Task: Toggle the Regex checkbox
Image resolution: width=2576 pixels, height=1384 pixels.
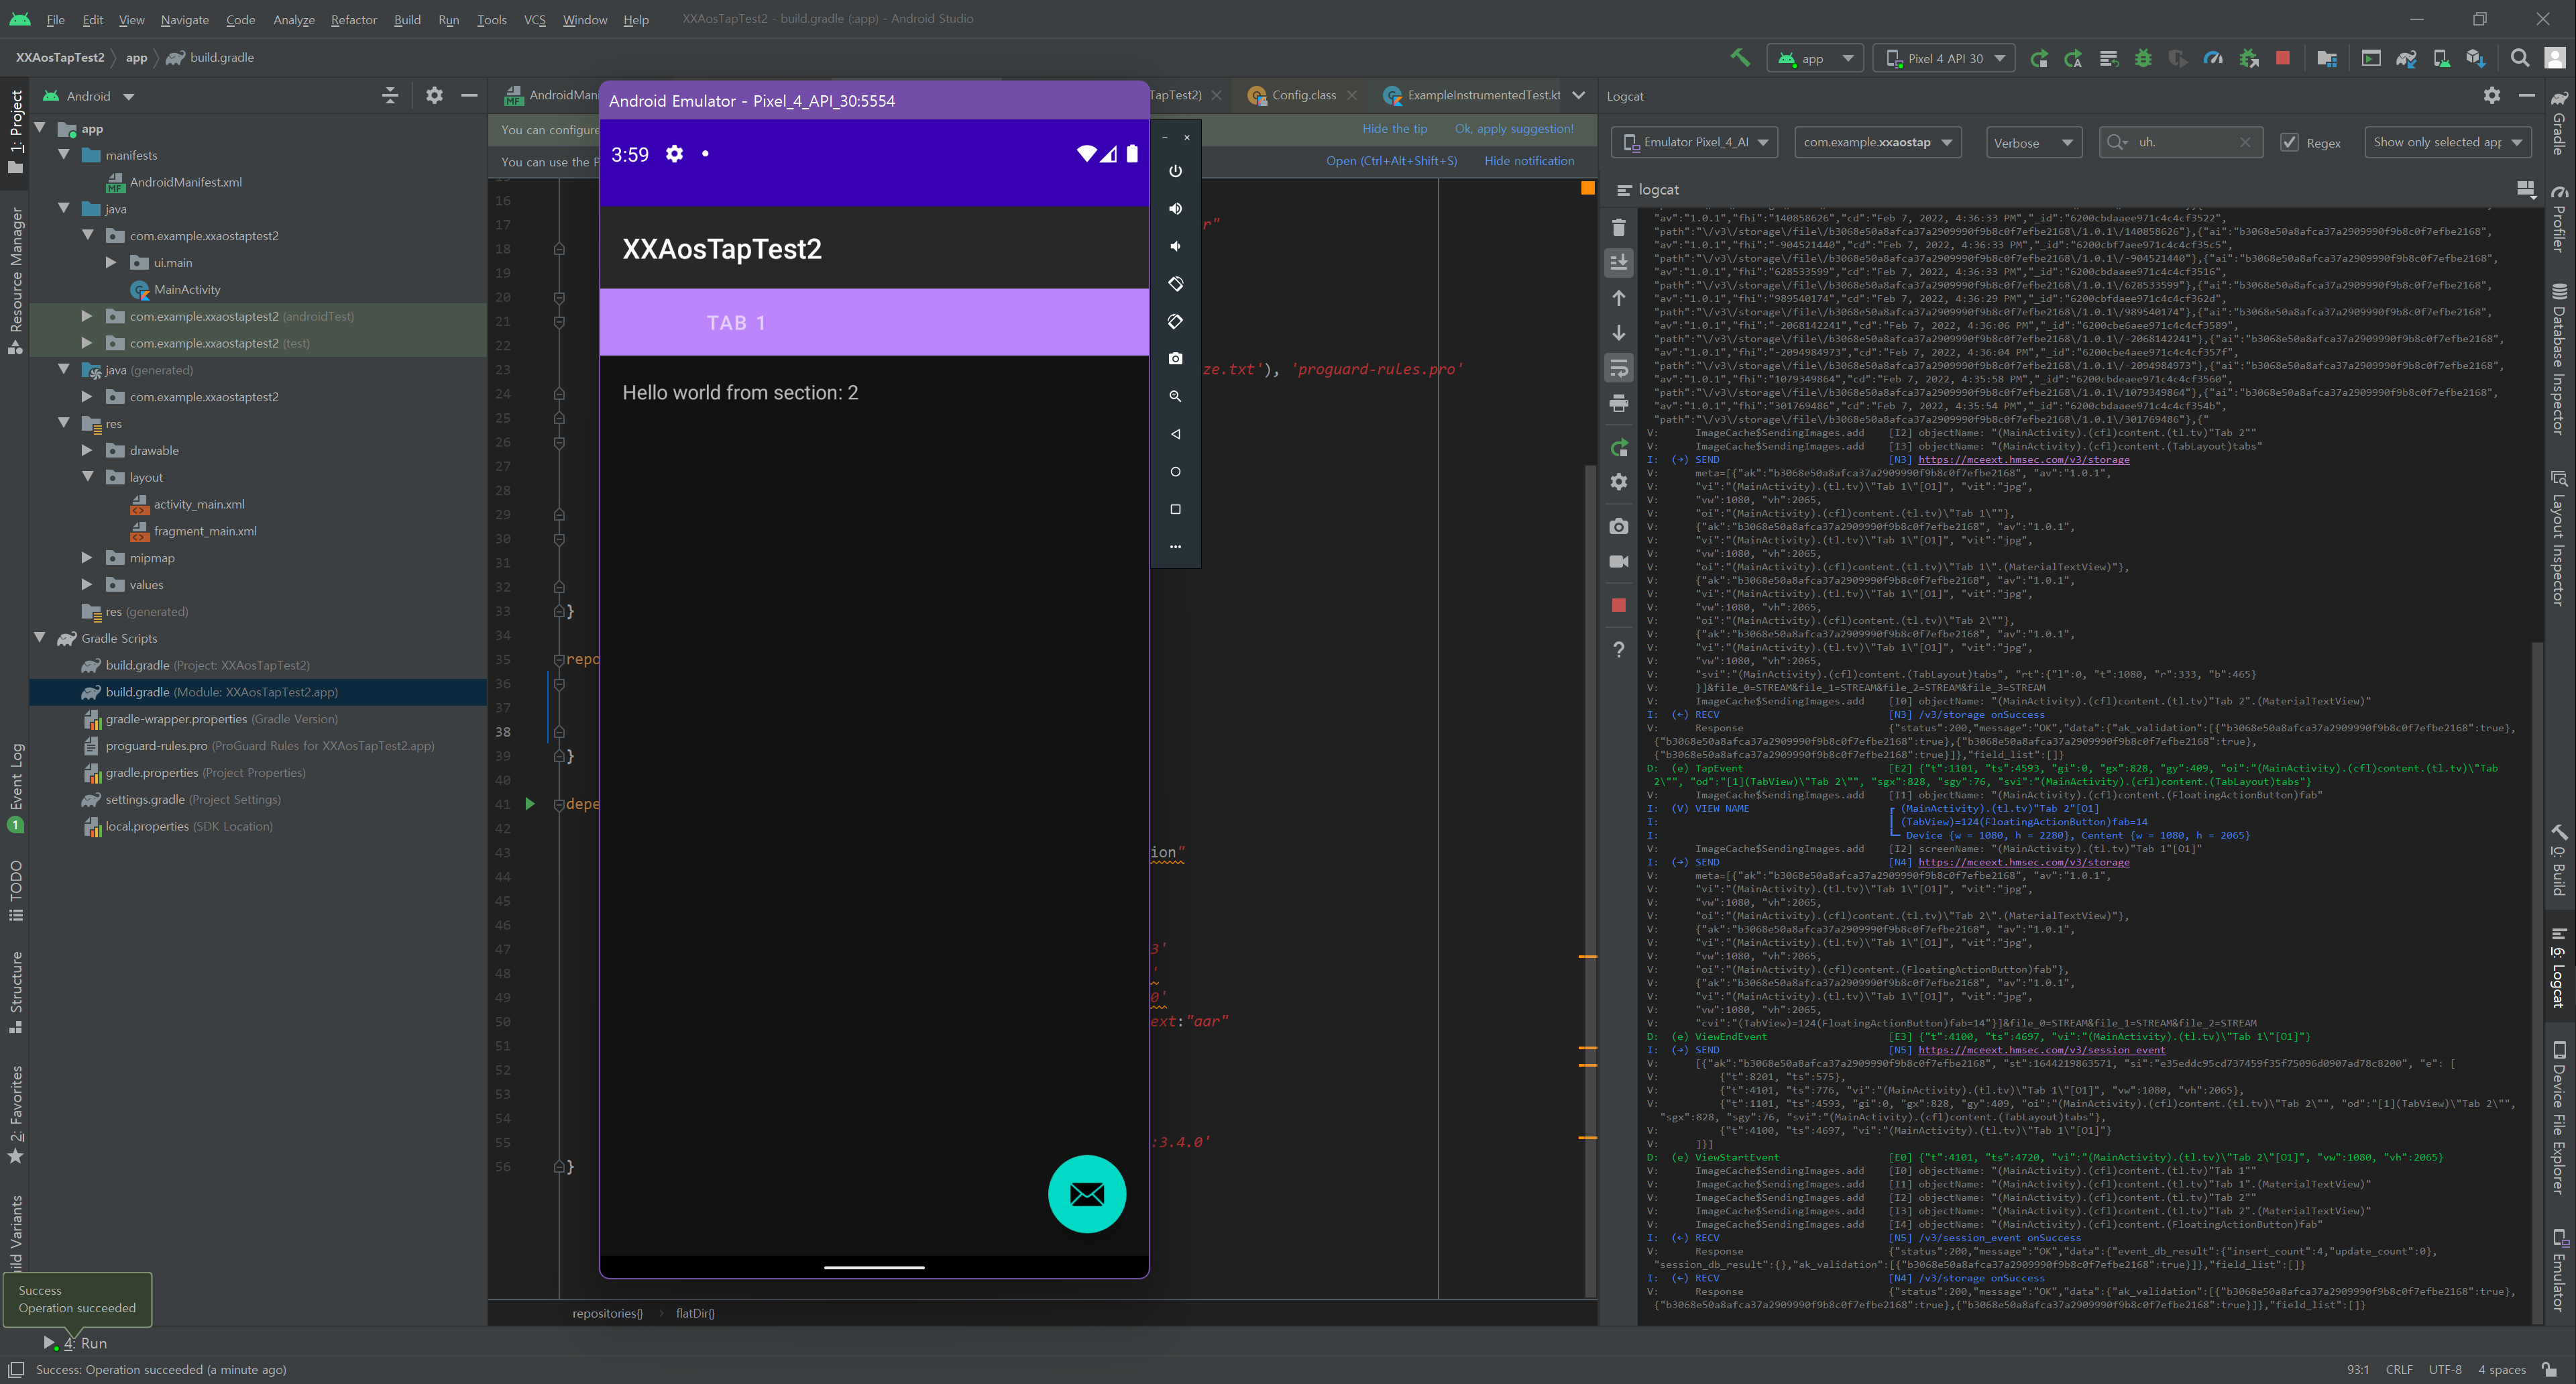Action: pyautogui.click(x=2289, y=143)
